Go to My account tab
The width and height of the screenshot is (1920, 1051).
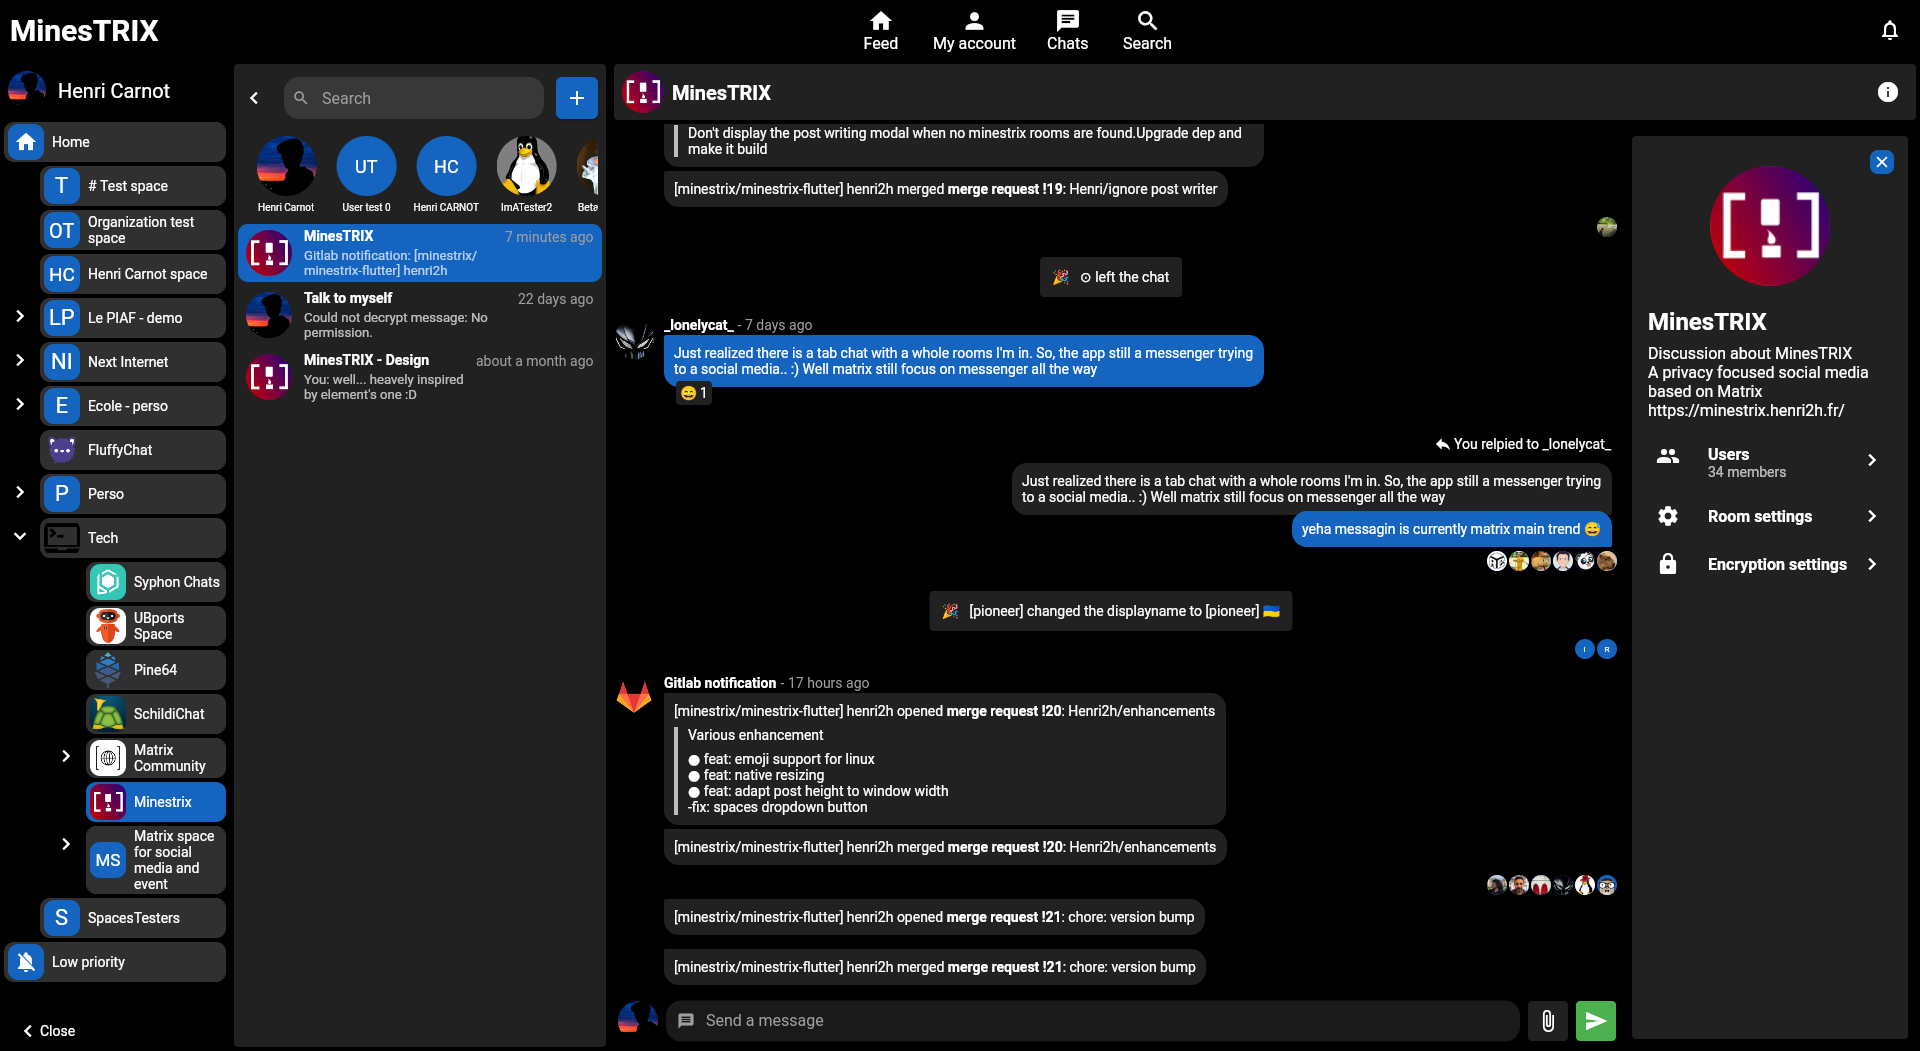coord(973,31)
